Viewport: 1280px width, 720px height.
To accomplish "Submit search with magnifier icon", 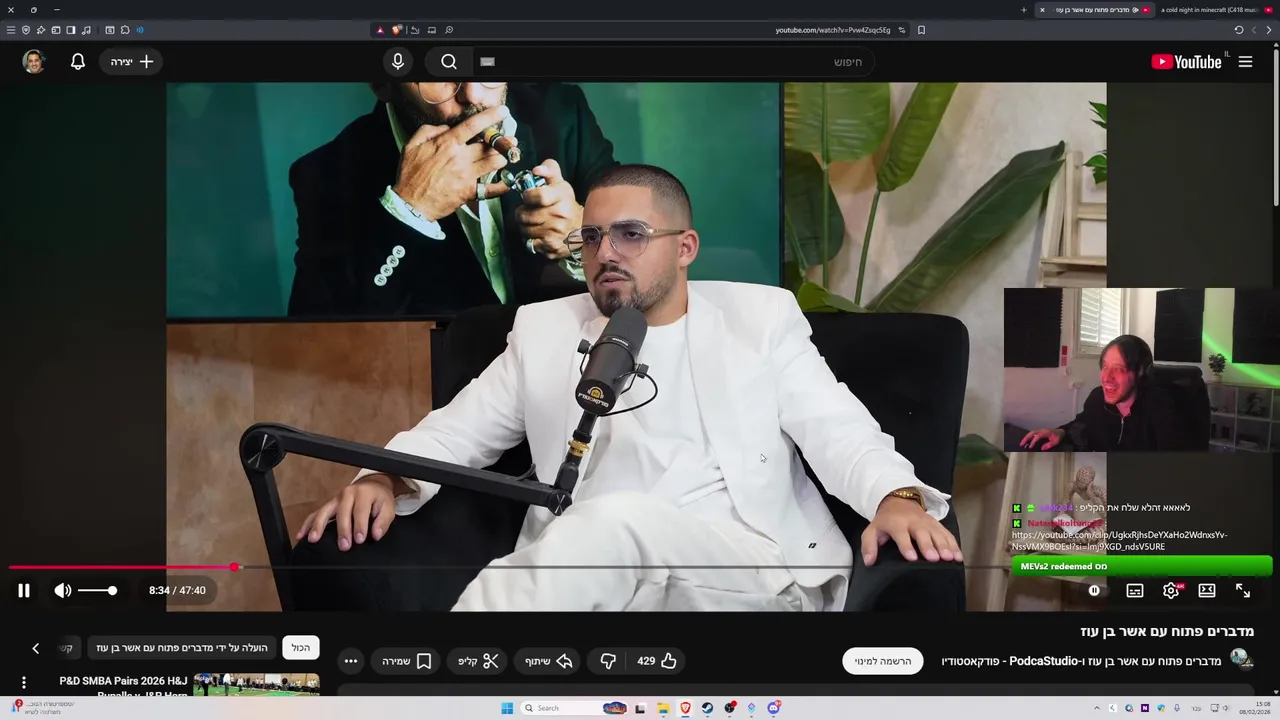I will pos(449,62).
